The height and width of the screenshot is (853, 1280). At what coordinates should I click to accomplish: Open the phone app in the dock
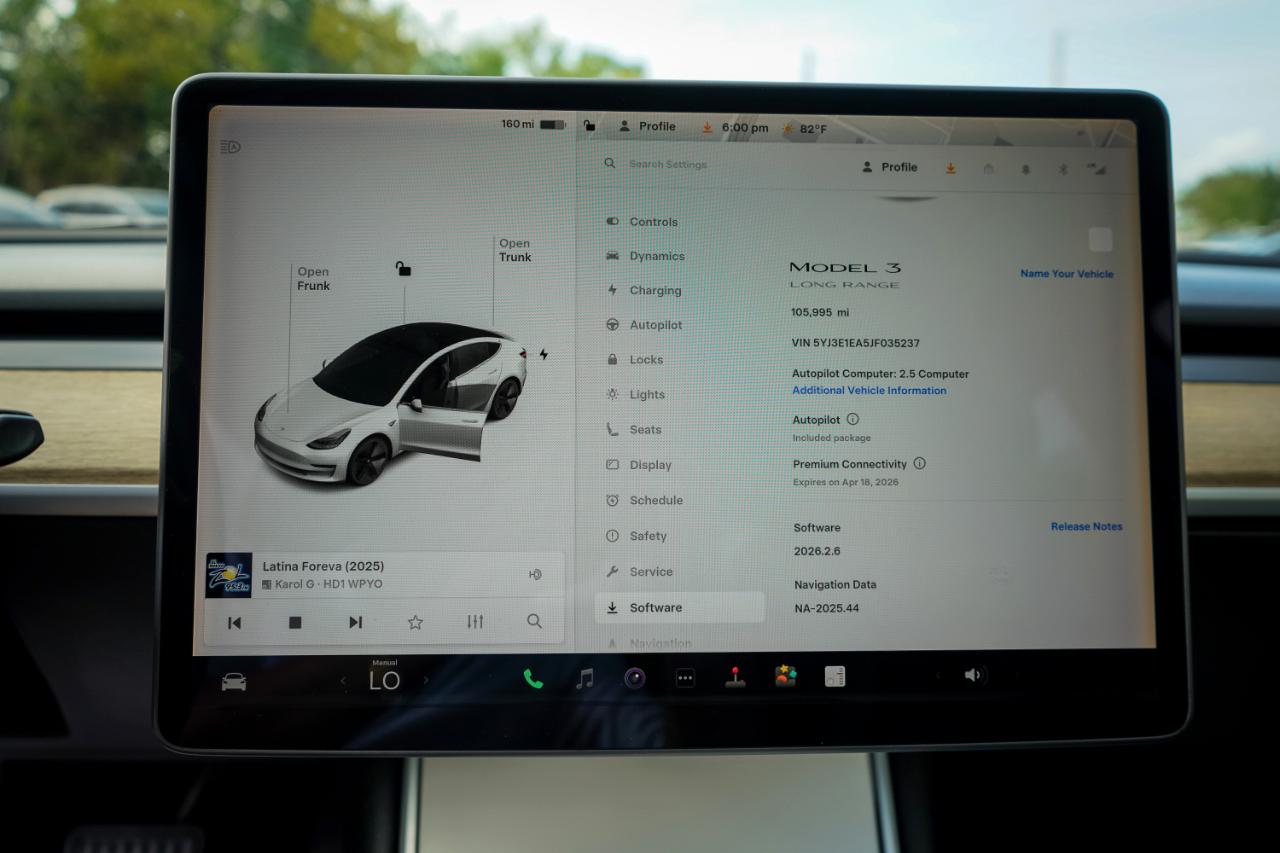533,678
